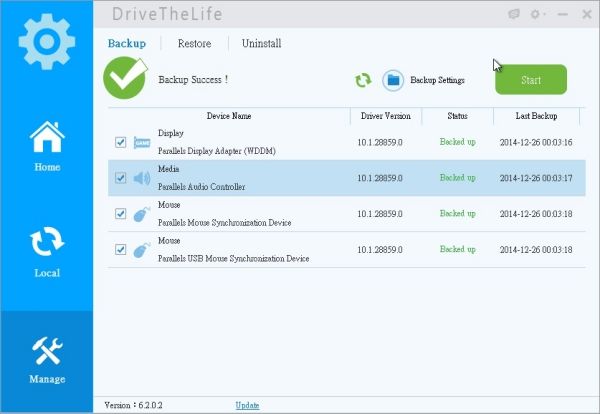Image resolution: width=600 pixels, height=414 pixels.
Task: Open the Manage section in sidebar
Action: pos(47,360)
